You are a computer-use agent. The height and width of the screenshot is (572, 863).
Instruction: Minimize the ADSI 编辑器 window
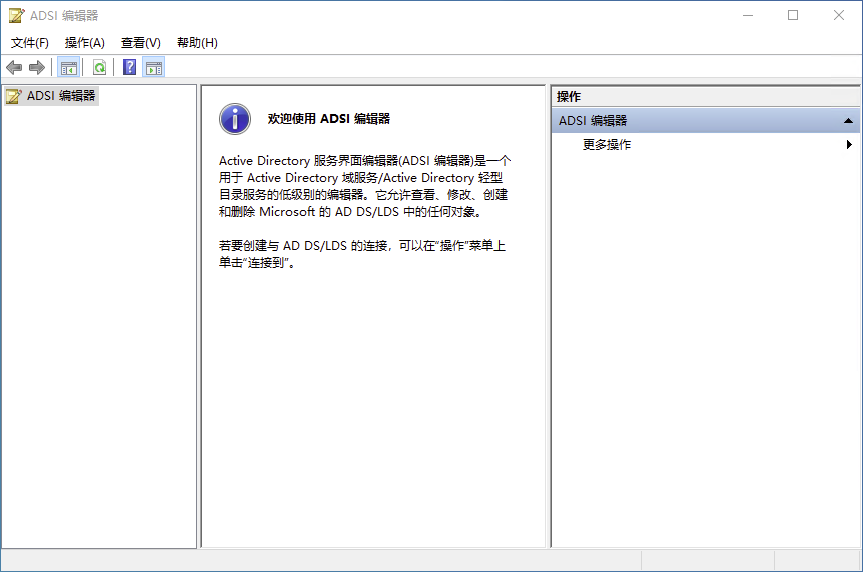[x=747, y=15]
